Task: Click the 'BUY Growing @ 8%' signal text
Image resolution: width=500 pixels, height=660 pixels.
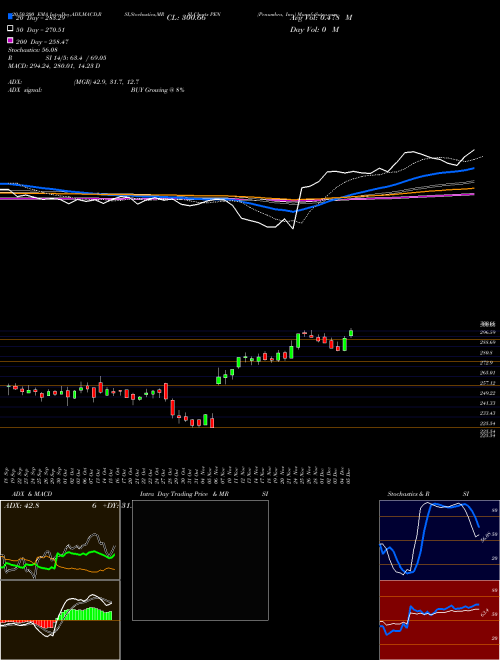Action: (157, 90)
